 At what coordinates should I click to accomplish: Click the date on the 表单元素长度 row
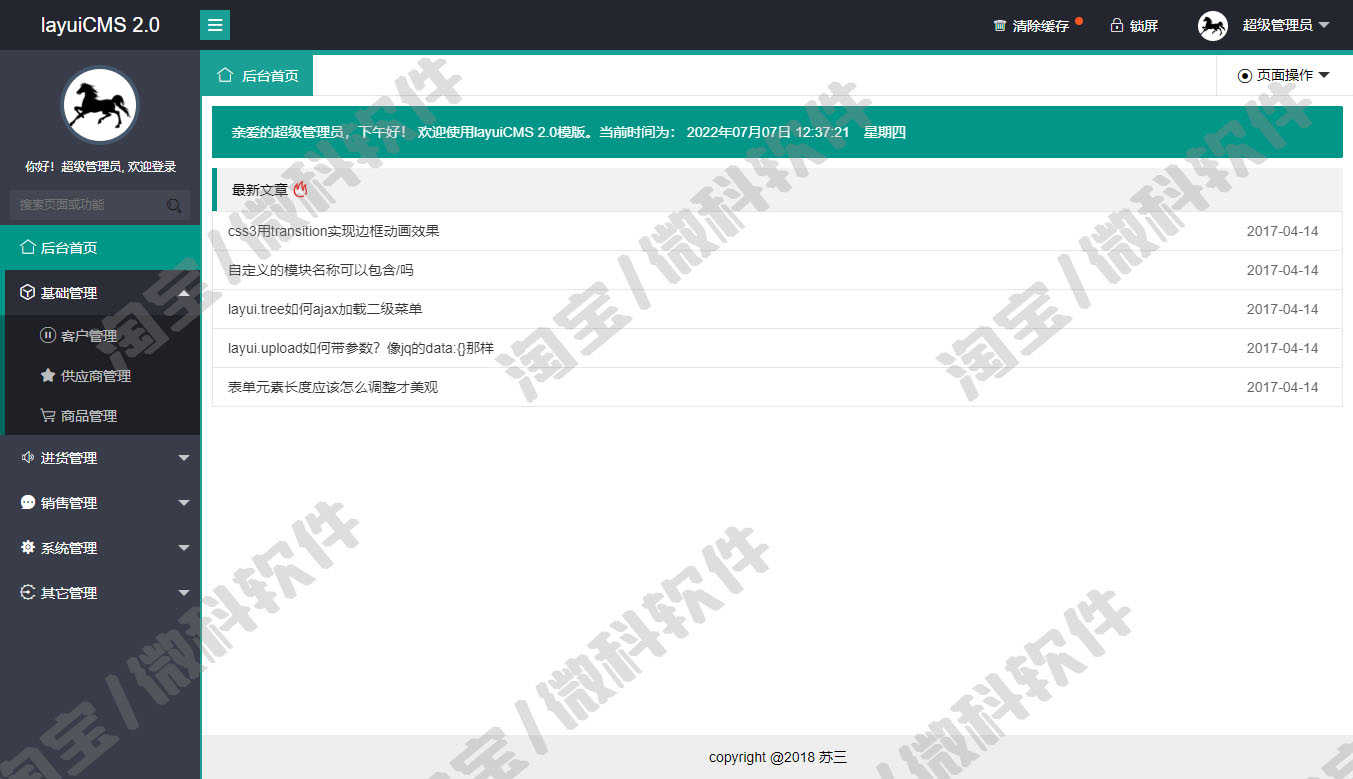1282,387
